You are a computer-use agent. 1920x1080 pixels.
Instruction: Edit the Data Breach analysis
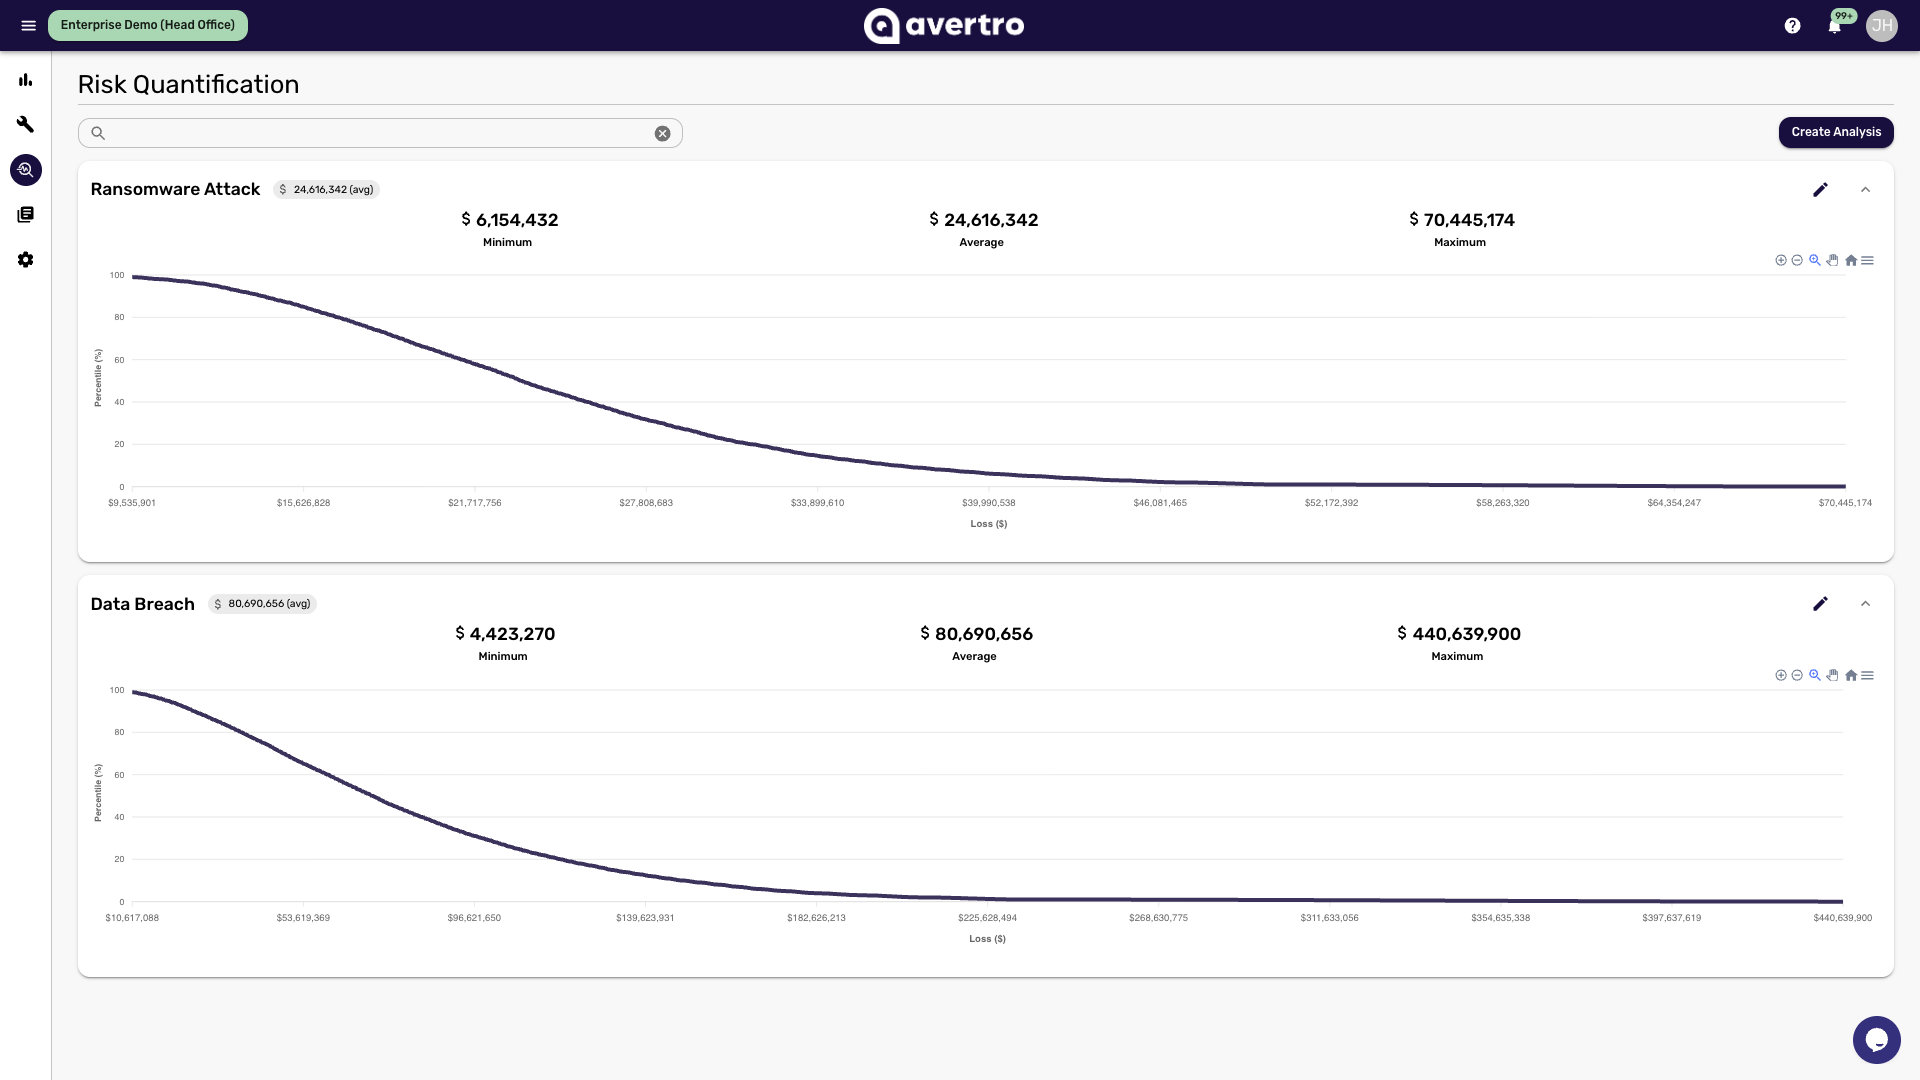click(x=1820, y=604)
